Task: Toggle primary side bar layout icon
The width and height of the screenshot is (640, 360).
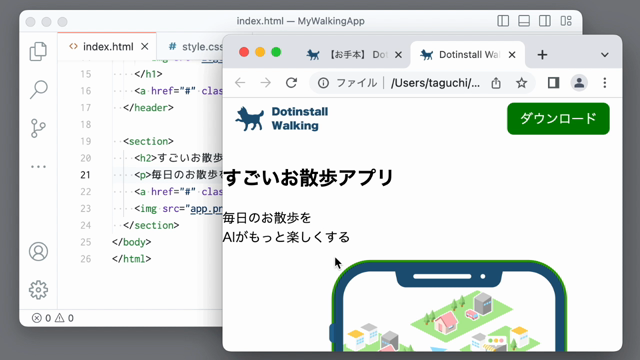Action: 503,21
